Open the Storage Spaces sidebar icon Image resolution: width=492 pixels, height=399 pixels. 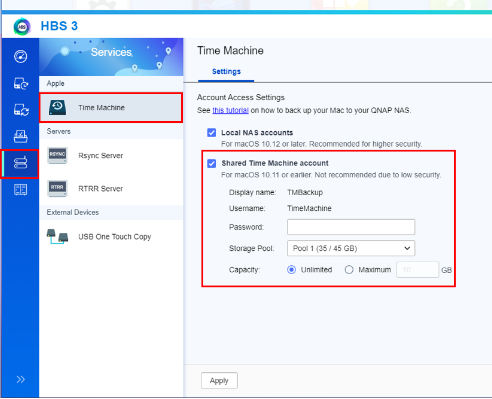20,190
